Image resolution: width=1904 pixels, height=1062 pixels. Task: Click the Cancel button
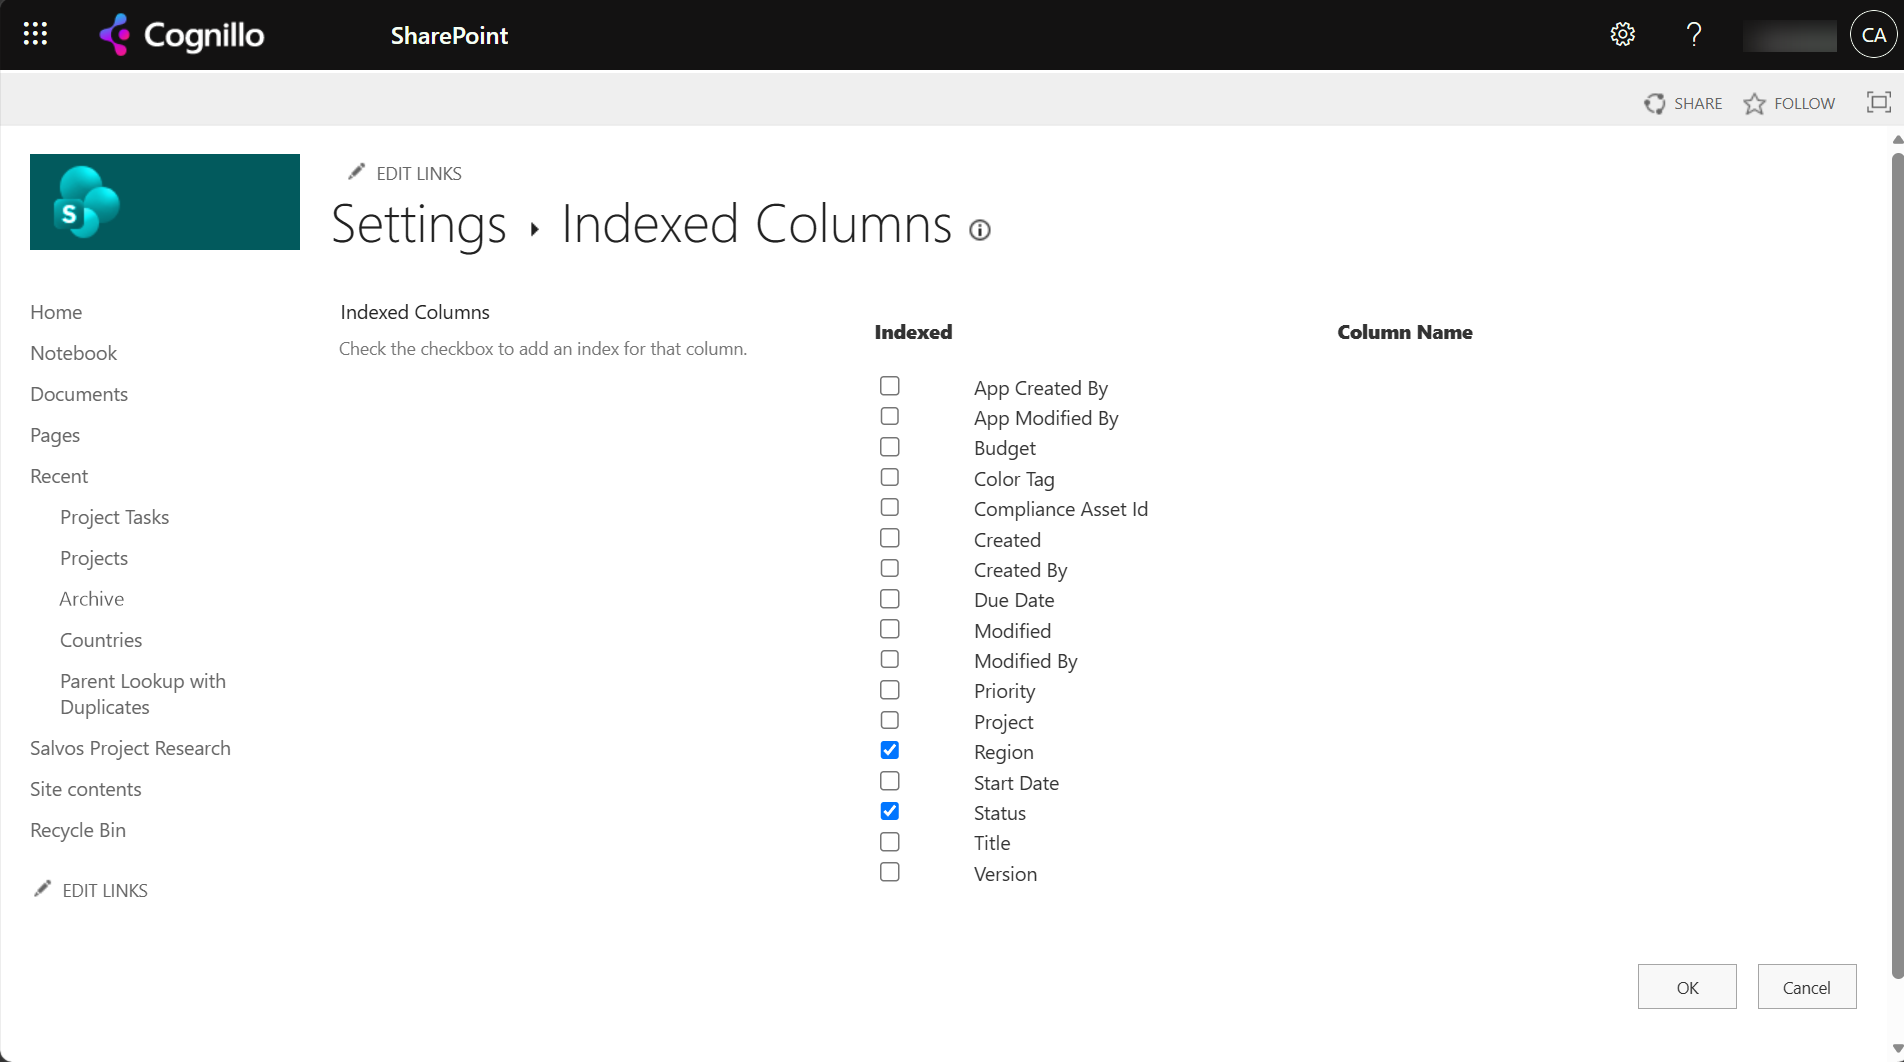tap(1807, 987)
